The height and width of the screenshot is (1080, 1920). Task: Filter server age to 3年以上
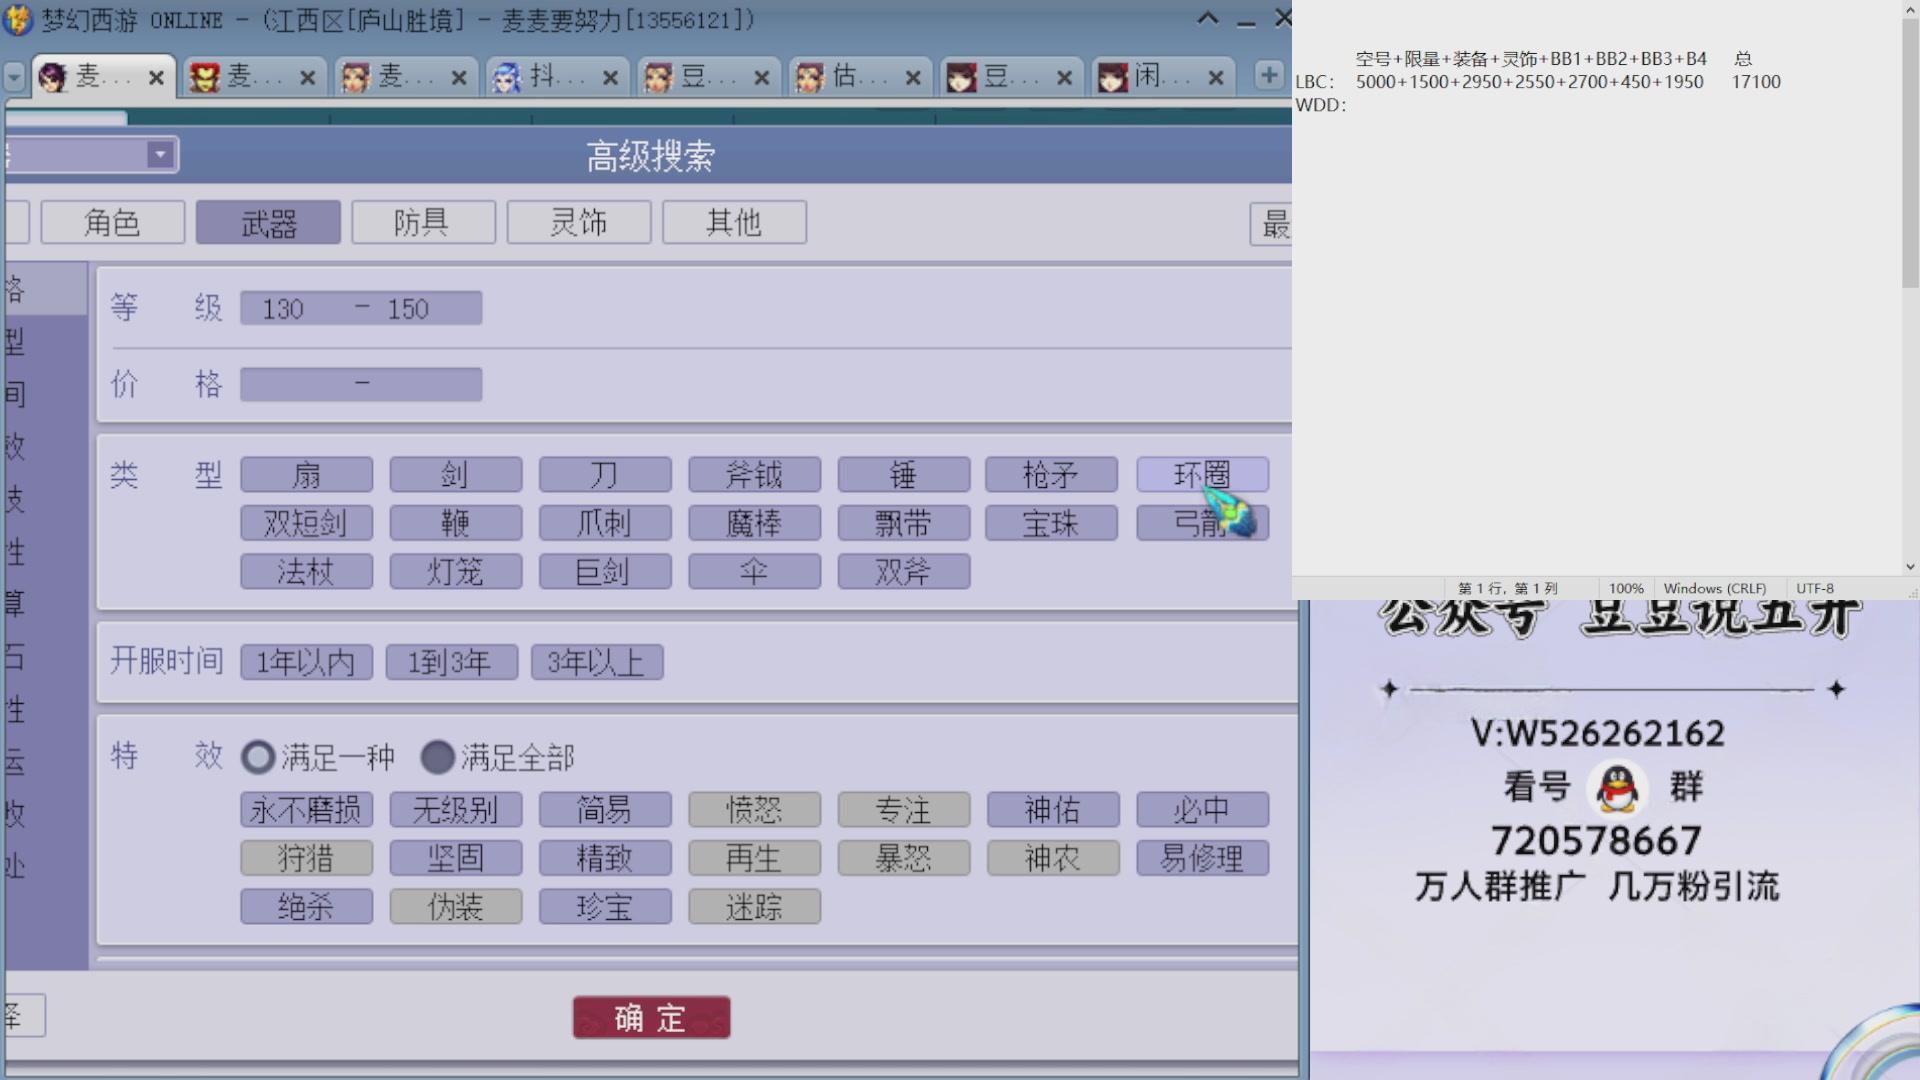(x=597, y=662)
